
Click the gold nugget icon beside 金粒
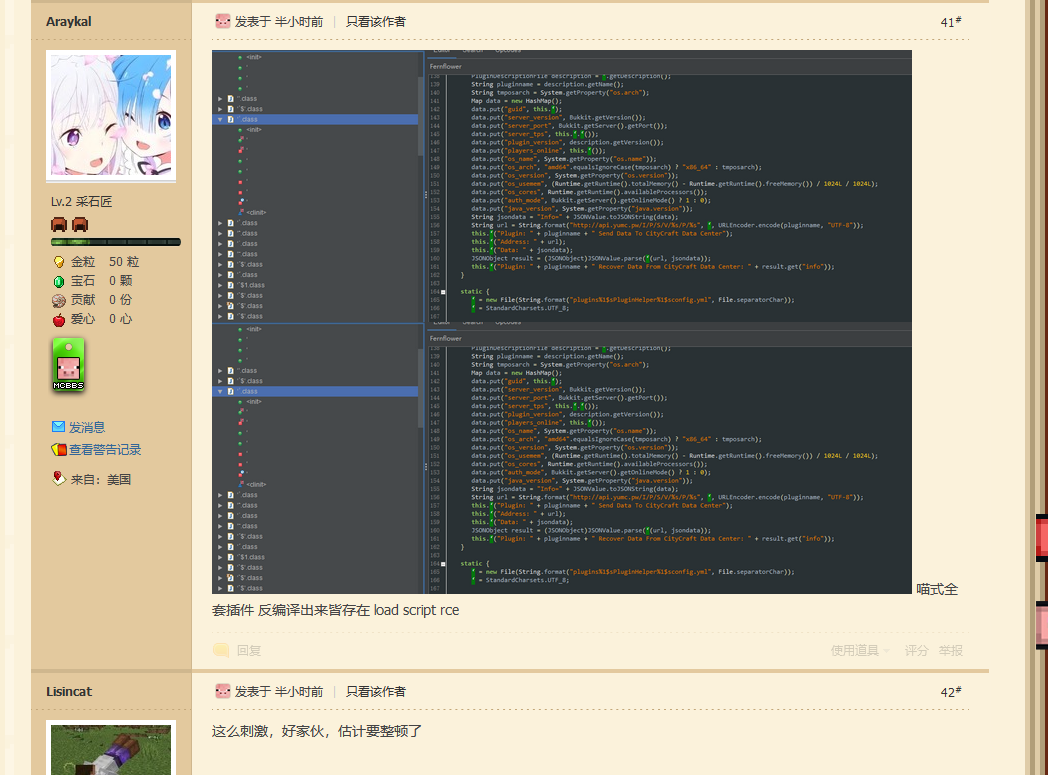(59, 262)
